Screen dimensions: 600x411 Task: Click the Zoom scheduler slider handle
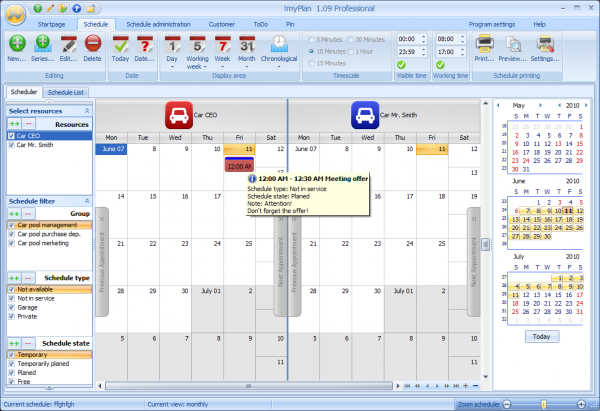point(543,404)
